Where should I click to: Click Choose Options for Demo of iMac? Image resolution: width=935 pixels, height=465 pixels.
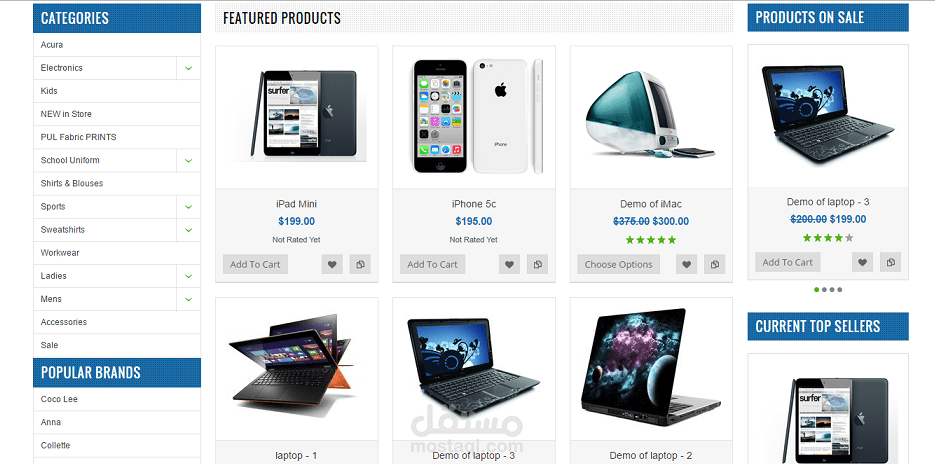[x=618, y=264]
